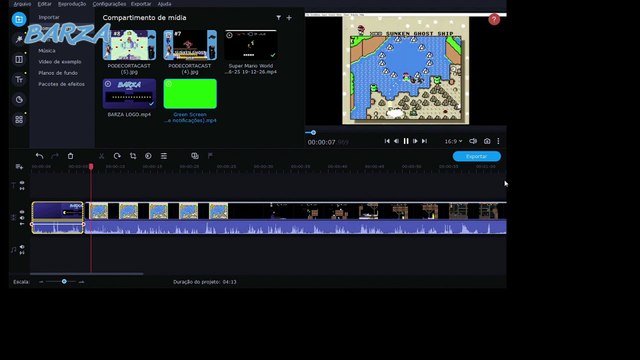Image resolution: width=640 pixels, height=360 pixels.
Task: Open the more tools grid tab
Action: tap(19, 120)
